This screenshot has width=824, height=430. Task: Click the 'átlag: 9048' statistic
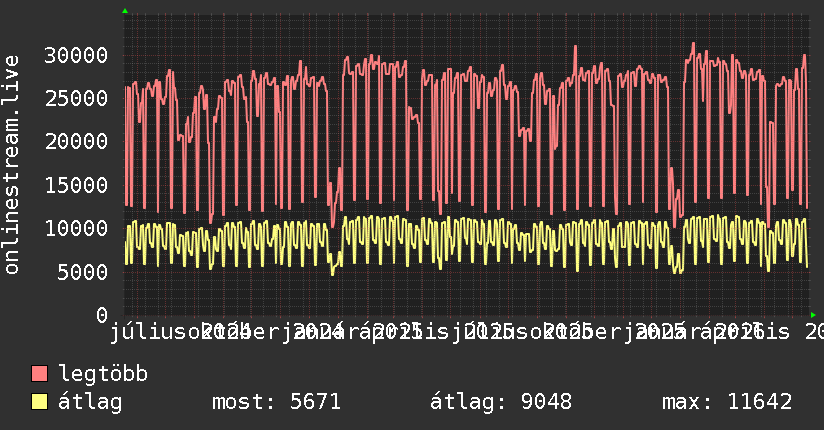click(501, 402)
